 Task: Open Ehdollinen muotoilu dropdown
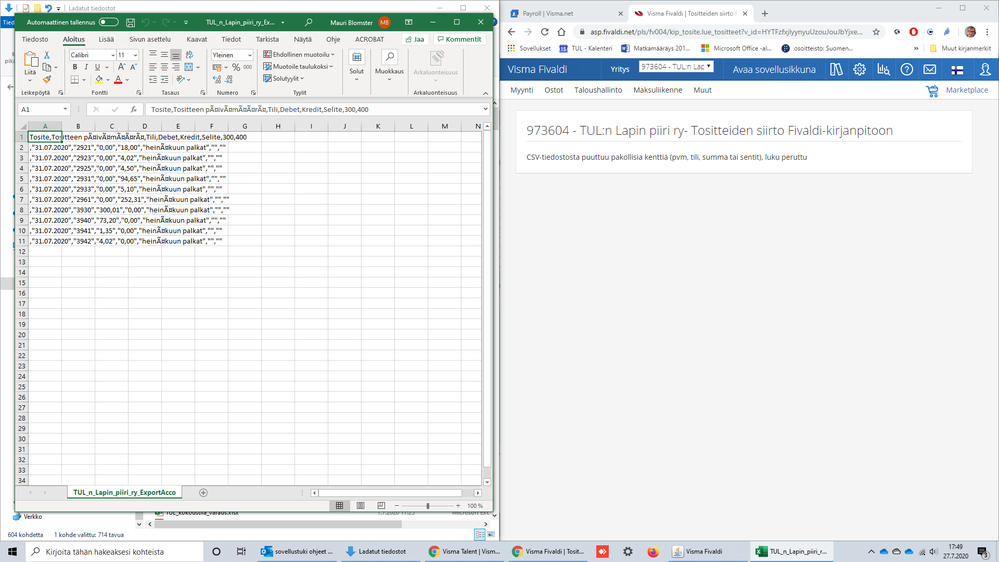point(299,55)
